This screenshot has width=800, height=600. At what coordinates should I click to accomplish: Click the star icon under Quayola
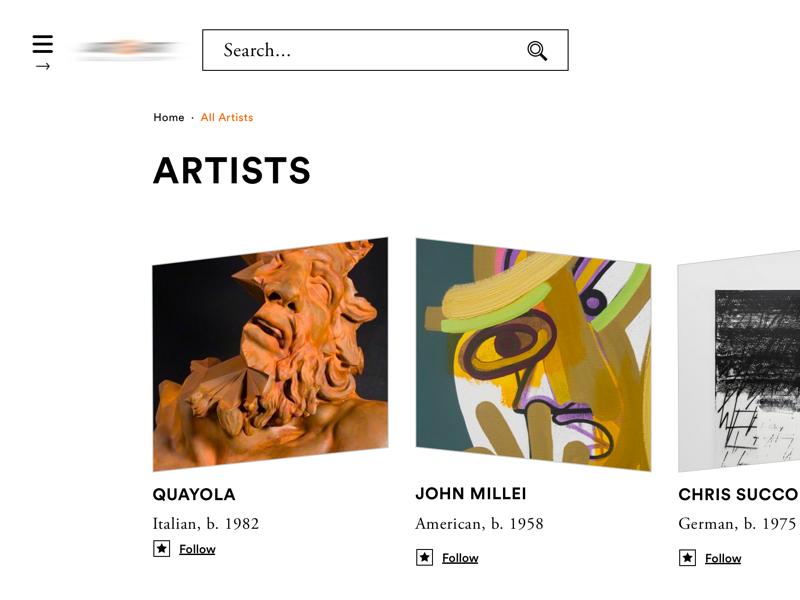[x=161, y=548]
